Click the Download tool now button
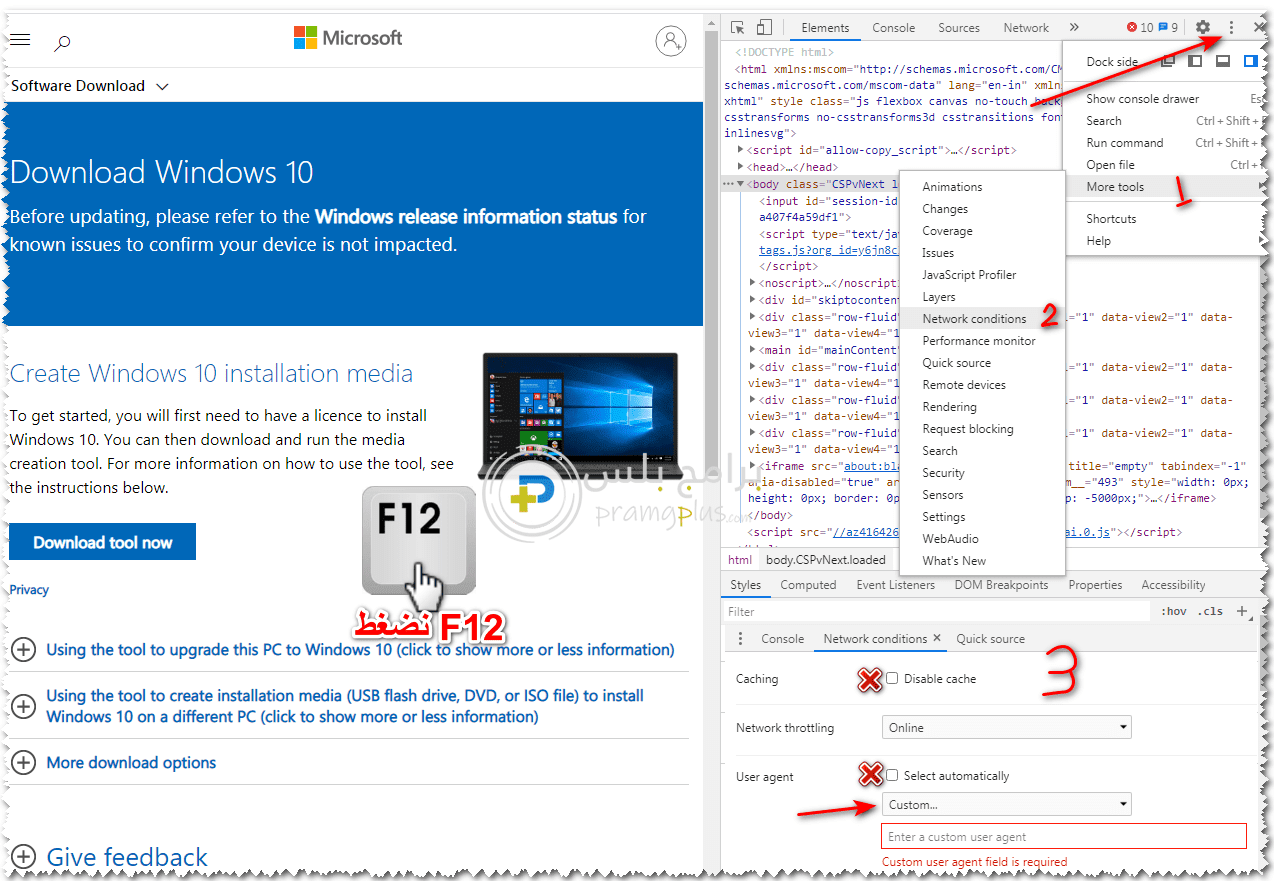Image resolution: width=1274 pixels, height=881 pixels. point(103,542)
